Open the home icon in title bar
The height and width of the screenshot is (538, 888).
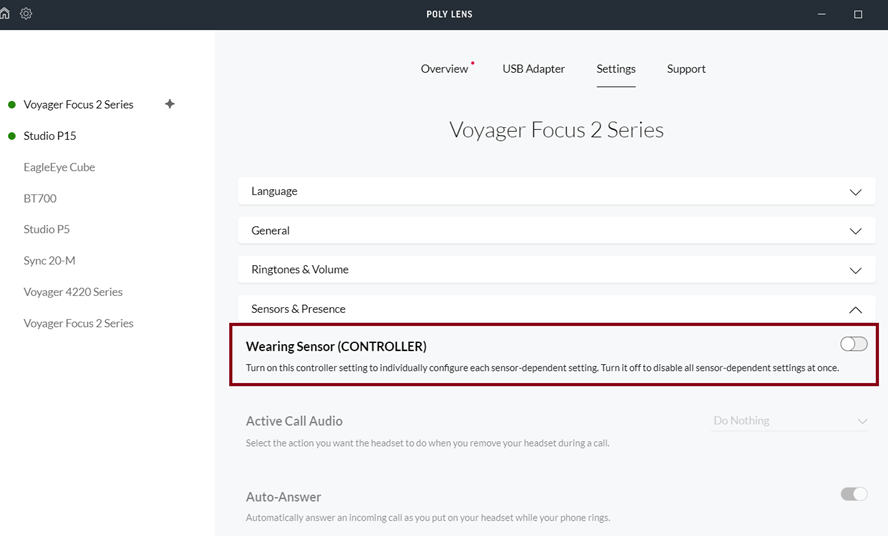[x=4, y=13]
